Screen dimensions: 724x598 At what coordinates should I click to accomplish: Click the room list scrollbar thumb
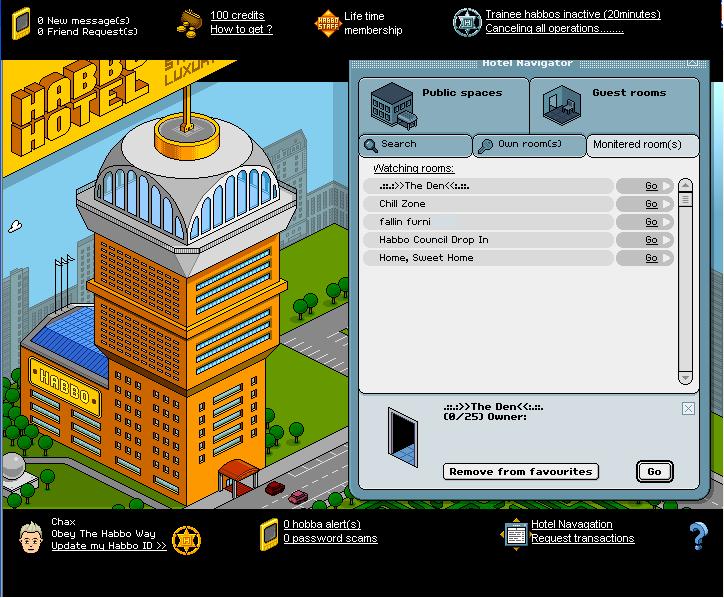tap(685, 200)
